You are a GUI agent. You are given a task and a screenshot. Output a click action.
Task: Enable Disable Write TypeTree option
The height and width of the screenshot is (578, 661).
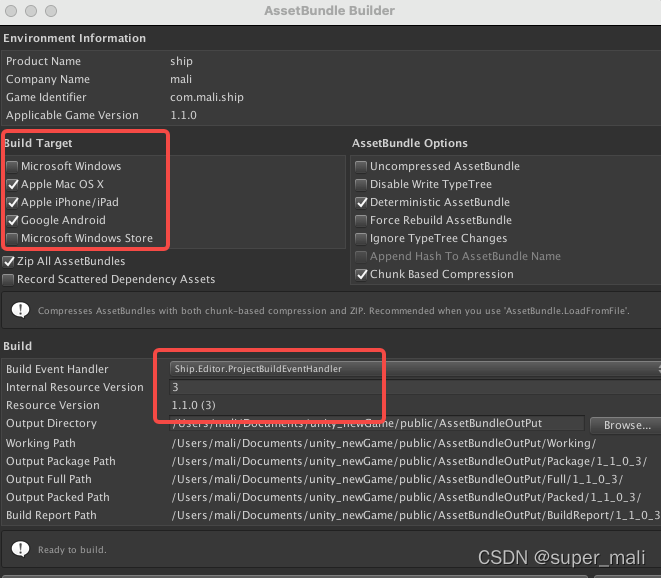tap(361, 185)
